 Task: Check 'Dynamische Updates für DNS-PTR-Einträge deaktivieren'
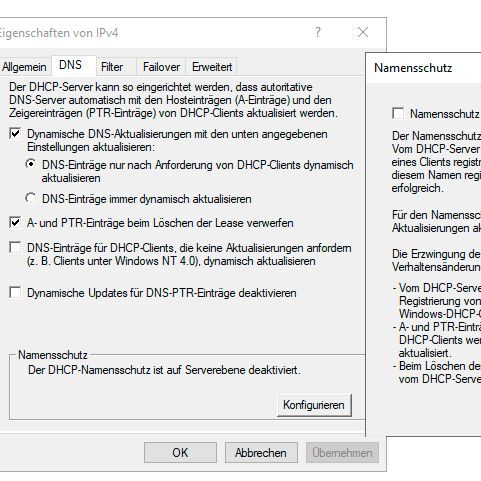[x=15, y=293]
